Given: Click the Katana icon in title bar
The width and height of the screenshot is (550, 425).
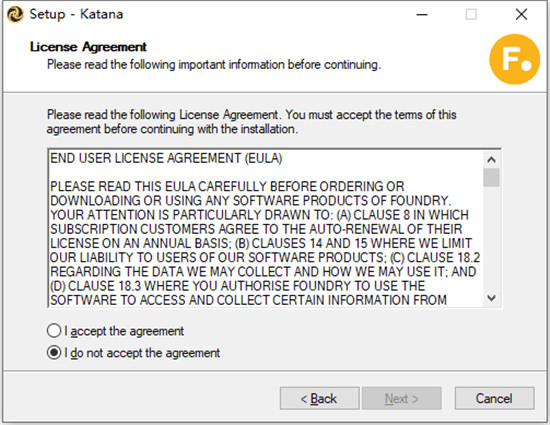Looking at the screenshot, I should (15, 14).
